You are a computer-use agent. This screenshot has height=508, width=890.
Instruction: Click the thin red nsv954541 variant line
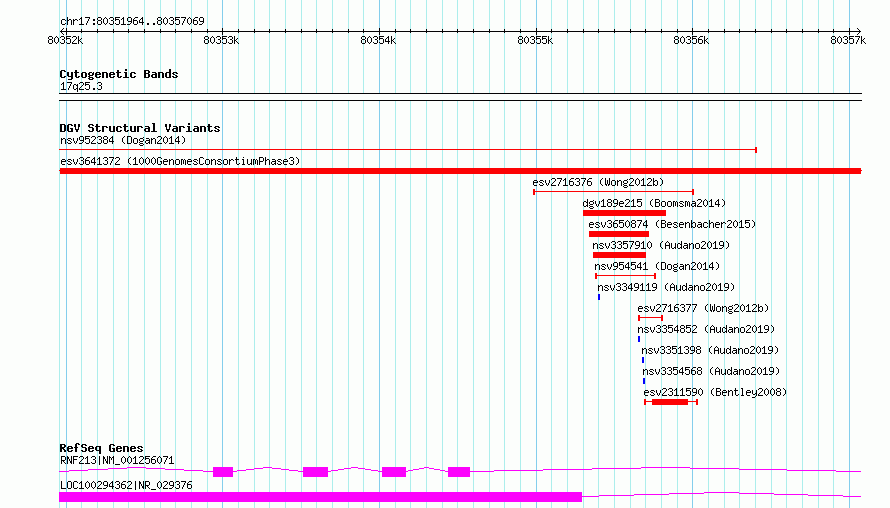coord(625,276)
